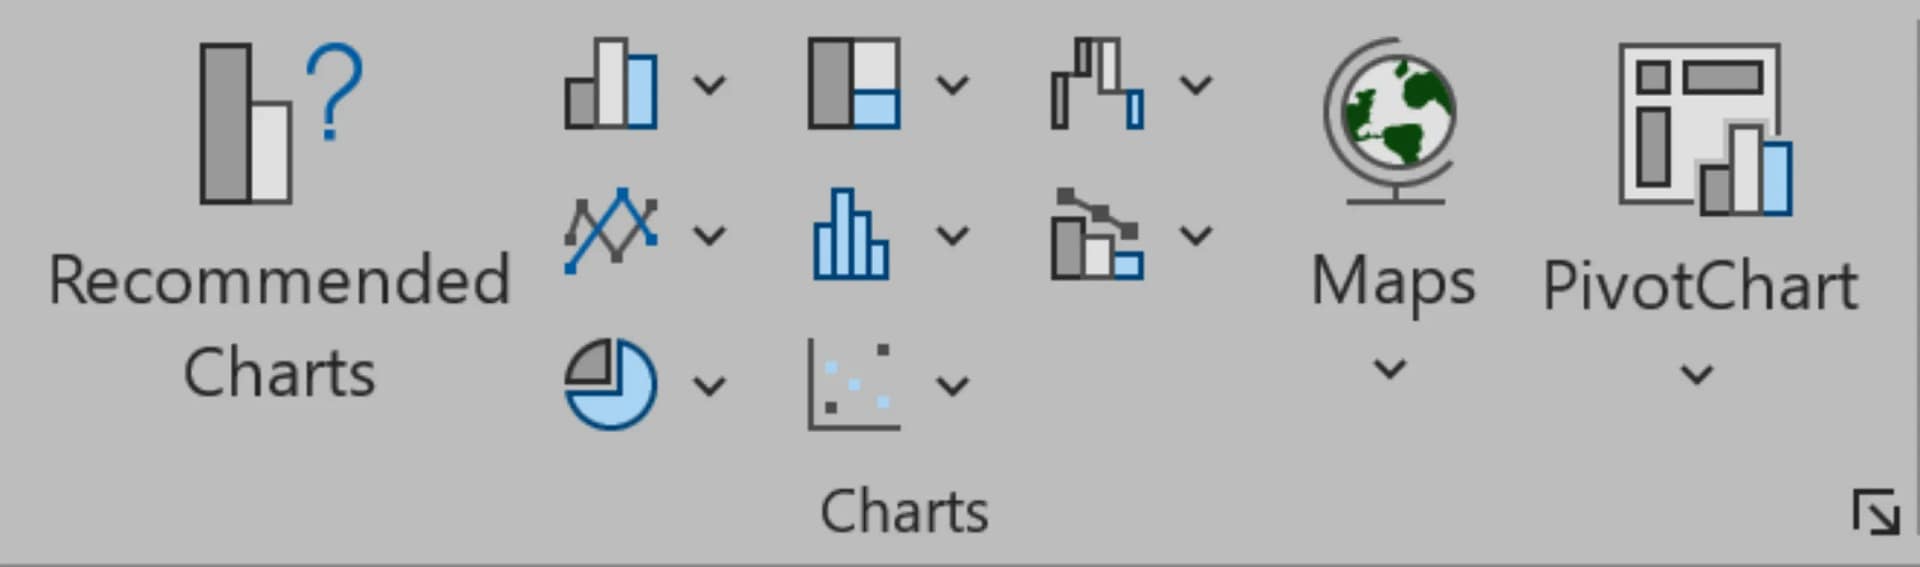Insert a Column or Bar chart
This screenshot has height=567, width=1920.
(x=611, y=85)
